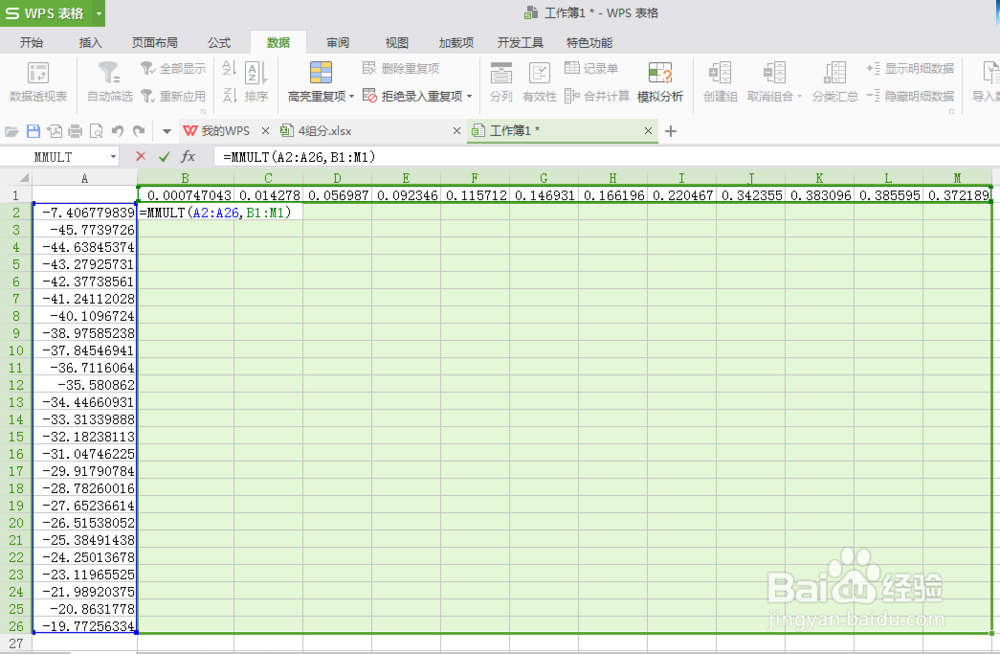This screenshot has width=1000, height=654.
Task: Click the undo arrow icon
Action: pos(117,131)
